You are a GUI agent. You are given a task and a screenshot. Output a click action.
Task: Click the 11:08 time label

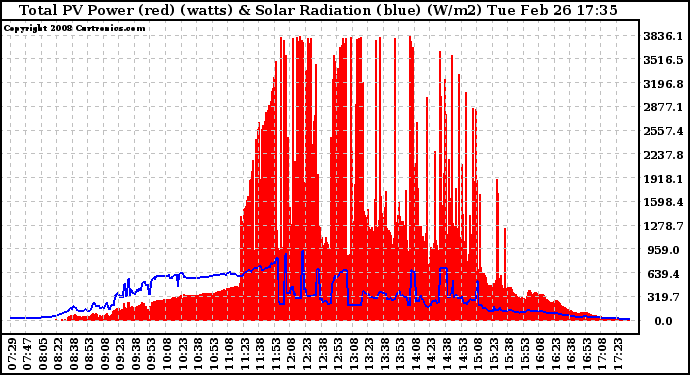click(x=229, y=354)
